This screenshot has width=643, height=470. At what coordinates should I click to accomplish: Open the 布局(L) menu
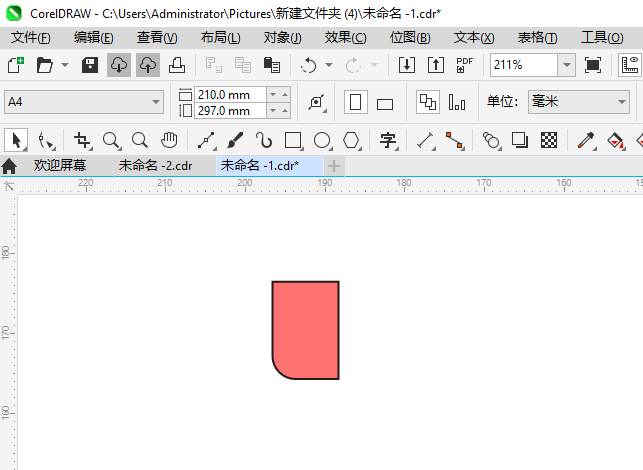pyautogui.click(x=220, y=38)
